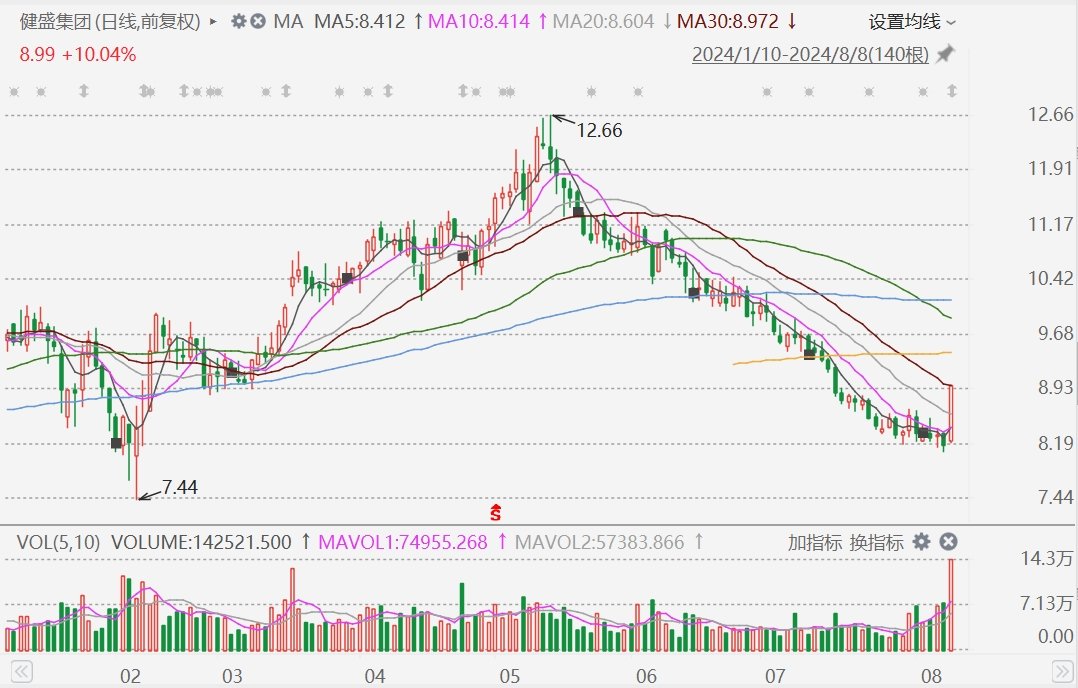Viewport: 1078px width, 688px height.
Task: Click the red S marker above 05
Action: tap(496, 512)
